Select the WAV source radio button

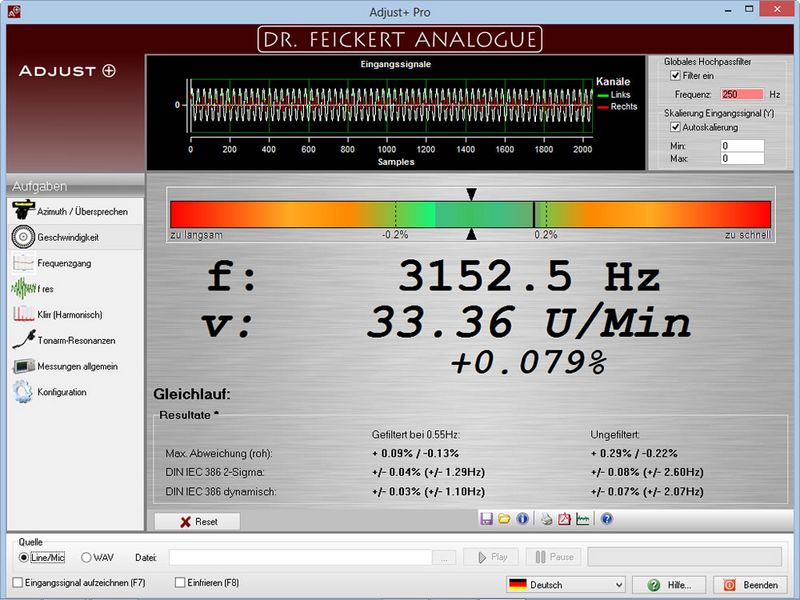tap(86, 557)
